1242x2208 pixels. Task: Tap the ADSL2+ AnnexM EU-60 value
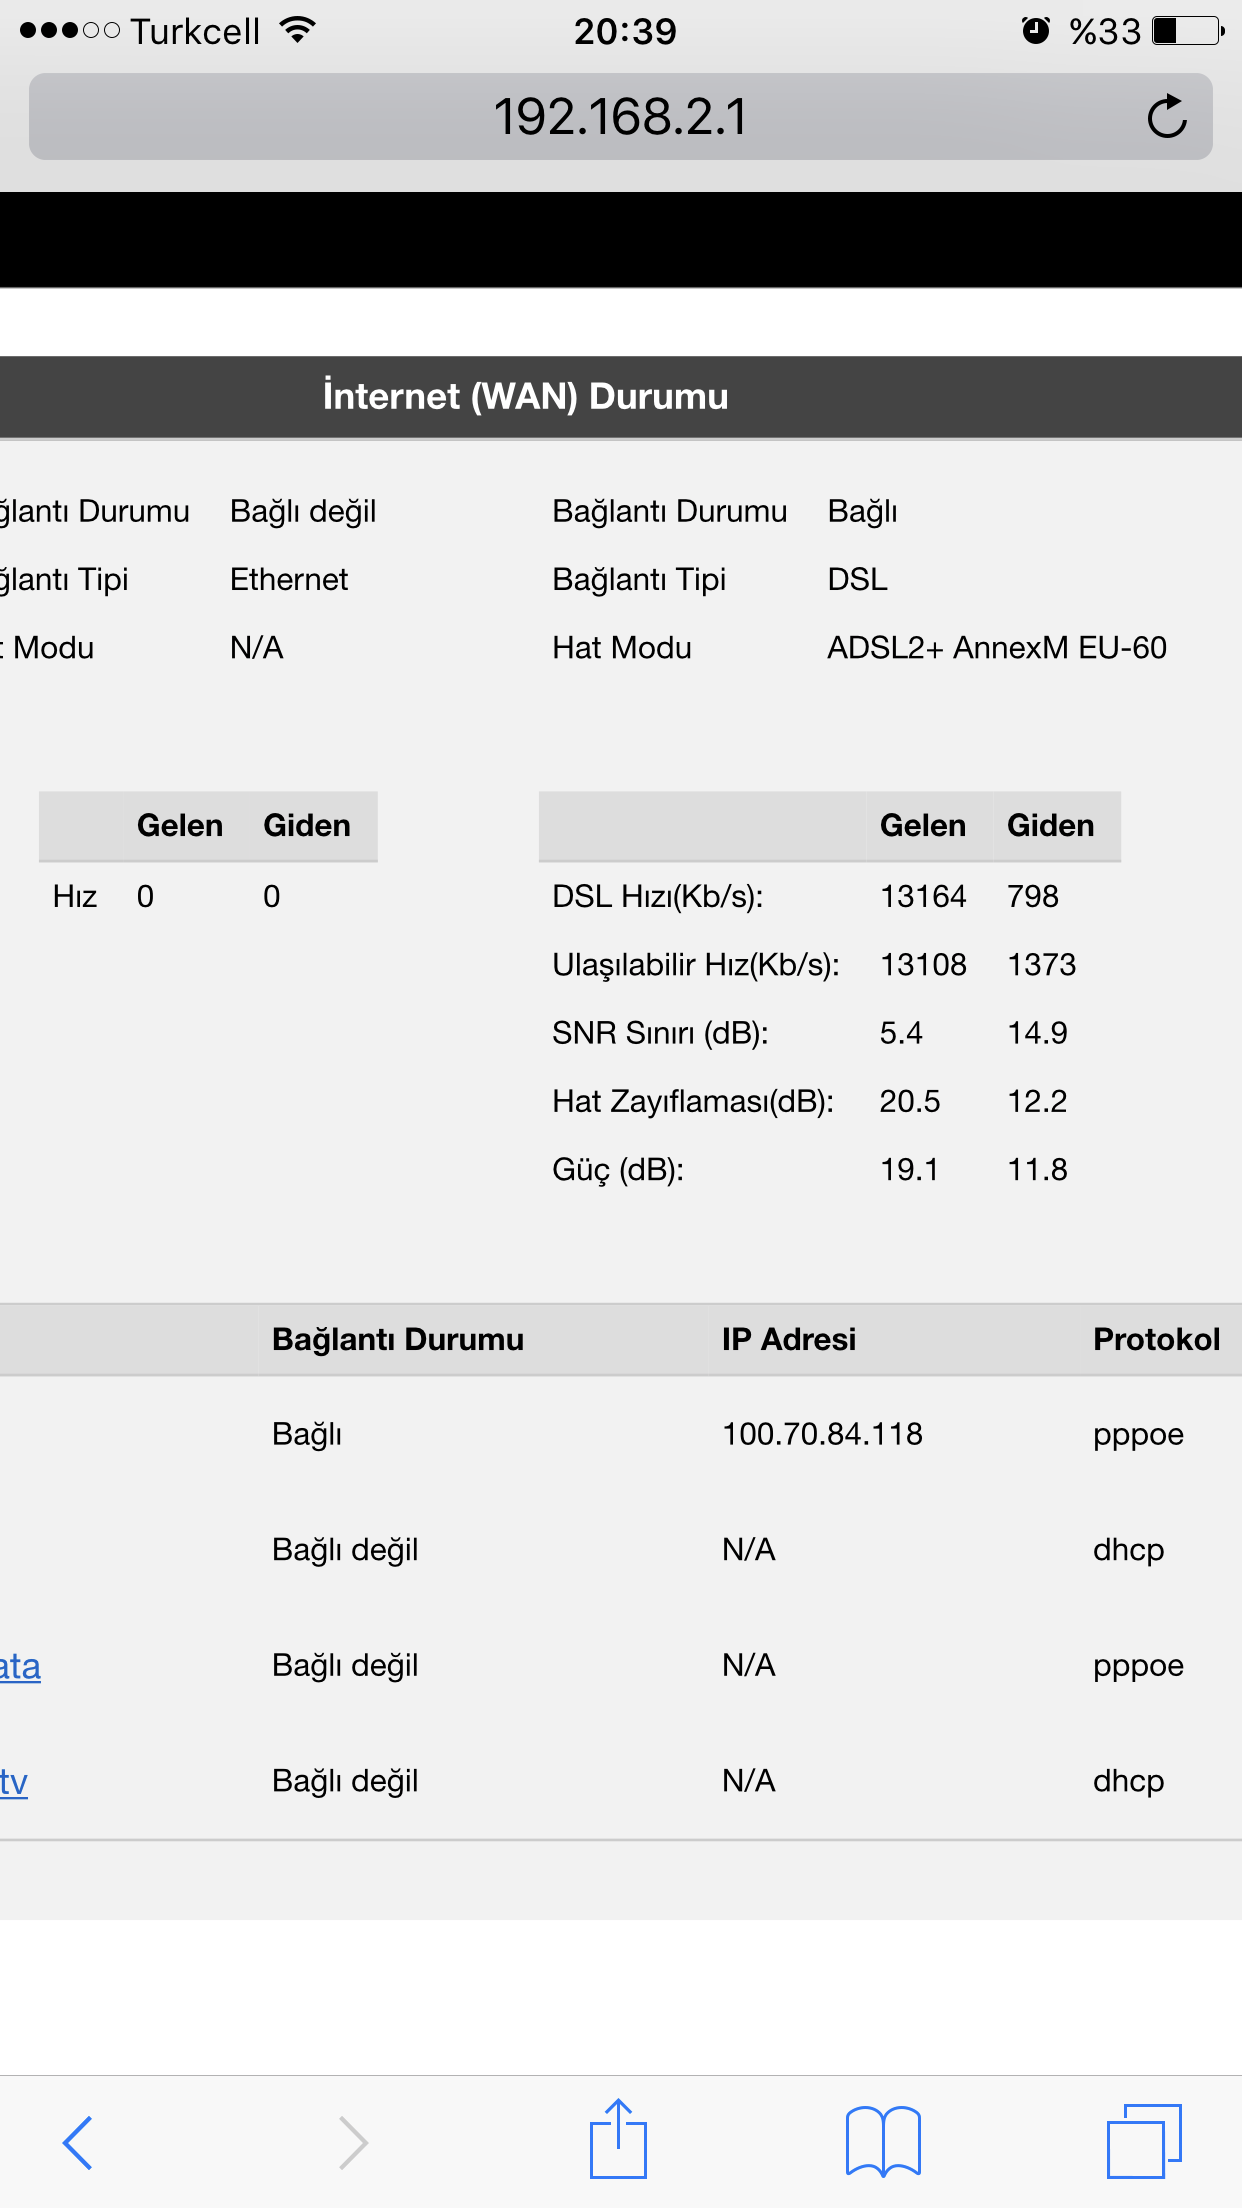pyautogui.click(x=997, y=648)
